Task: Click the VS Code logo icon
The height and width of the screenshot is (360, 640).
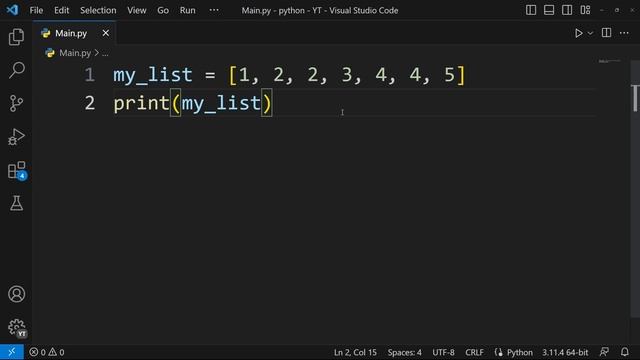Action: [12, 10]
